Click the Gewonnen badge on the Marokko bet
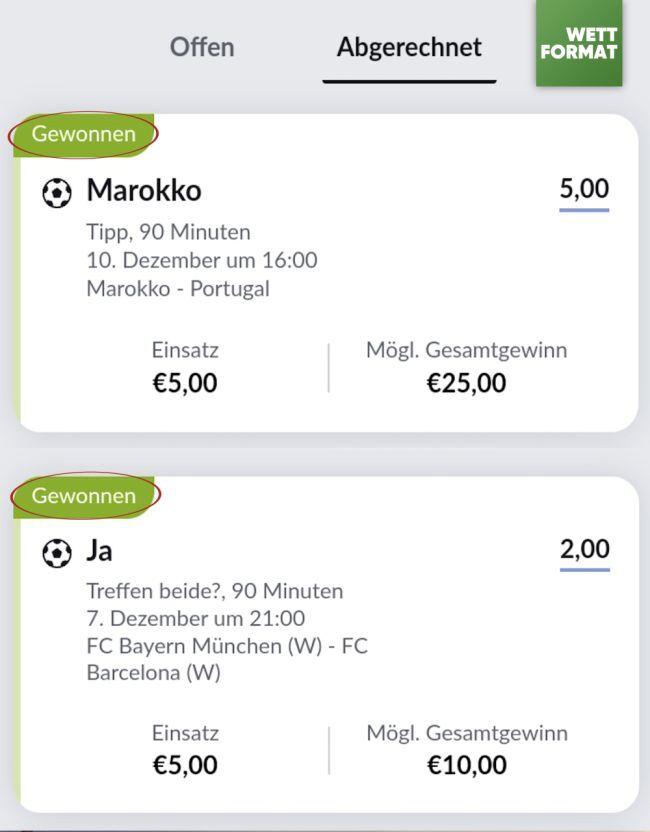This screenshot has width=650, height=832. [x=84, y=134]
